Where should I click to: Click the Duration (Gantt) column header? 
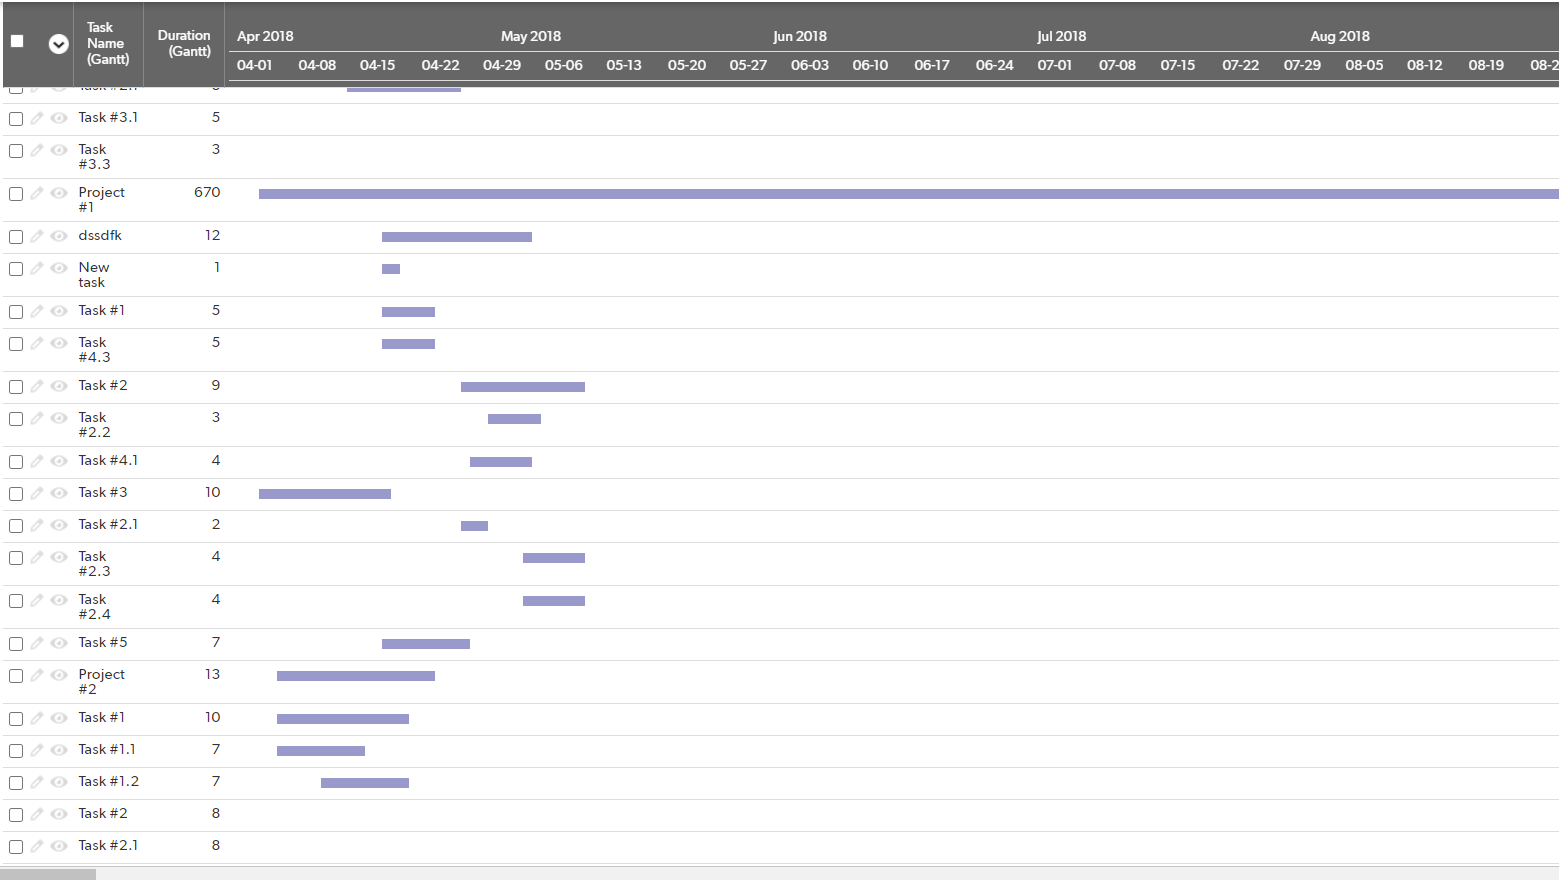(x=184, y=44)
